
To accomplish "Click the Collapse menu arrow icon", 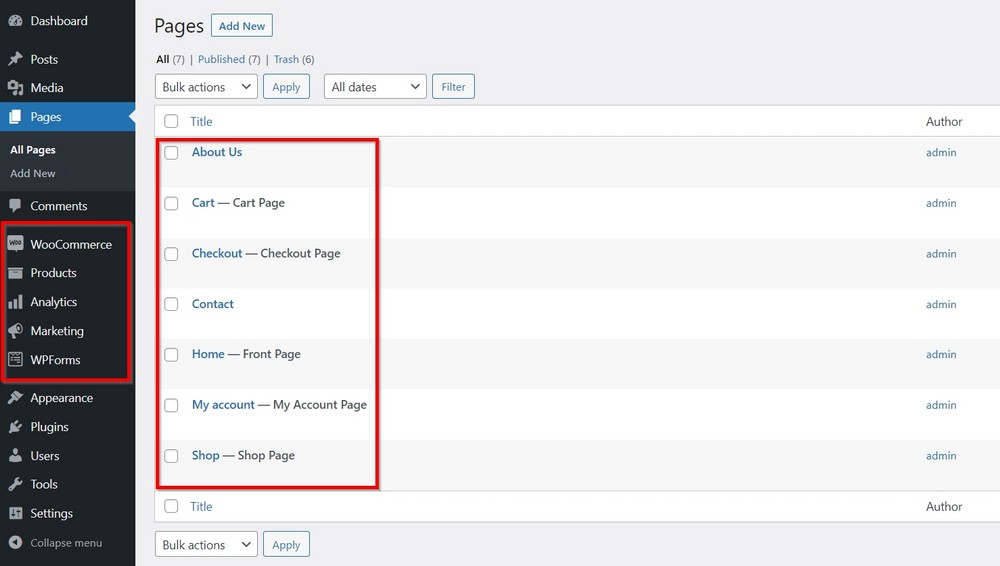I will [x=15, y=542].
